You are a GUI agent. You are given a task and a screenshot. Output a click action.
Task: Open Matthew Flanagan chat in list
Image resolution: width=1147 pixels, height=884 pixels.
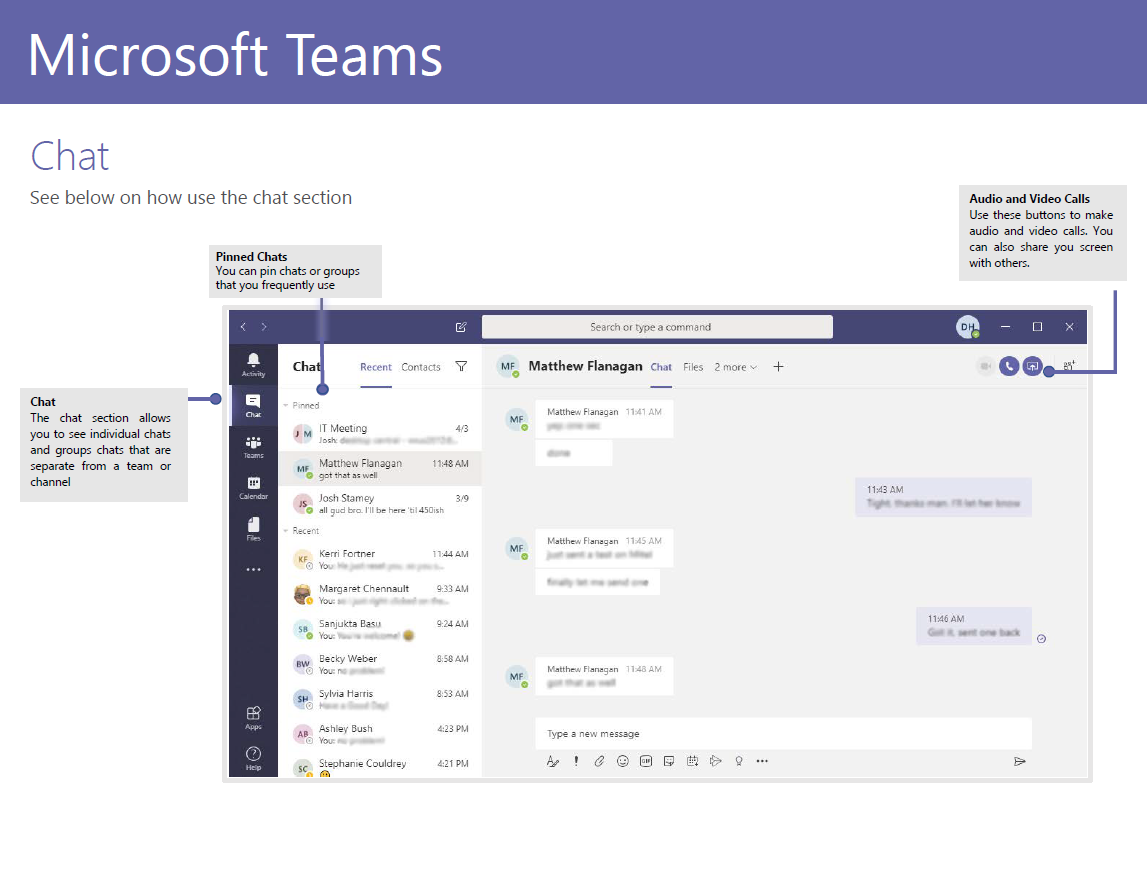click(380, 469)
